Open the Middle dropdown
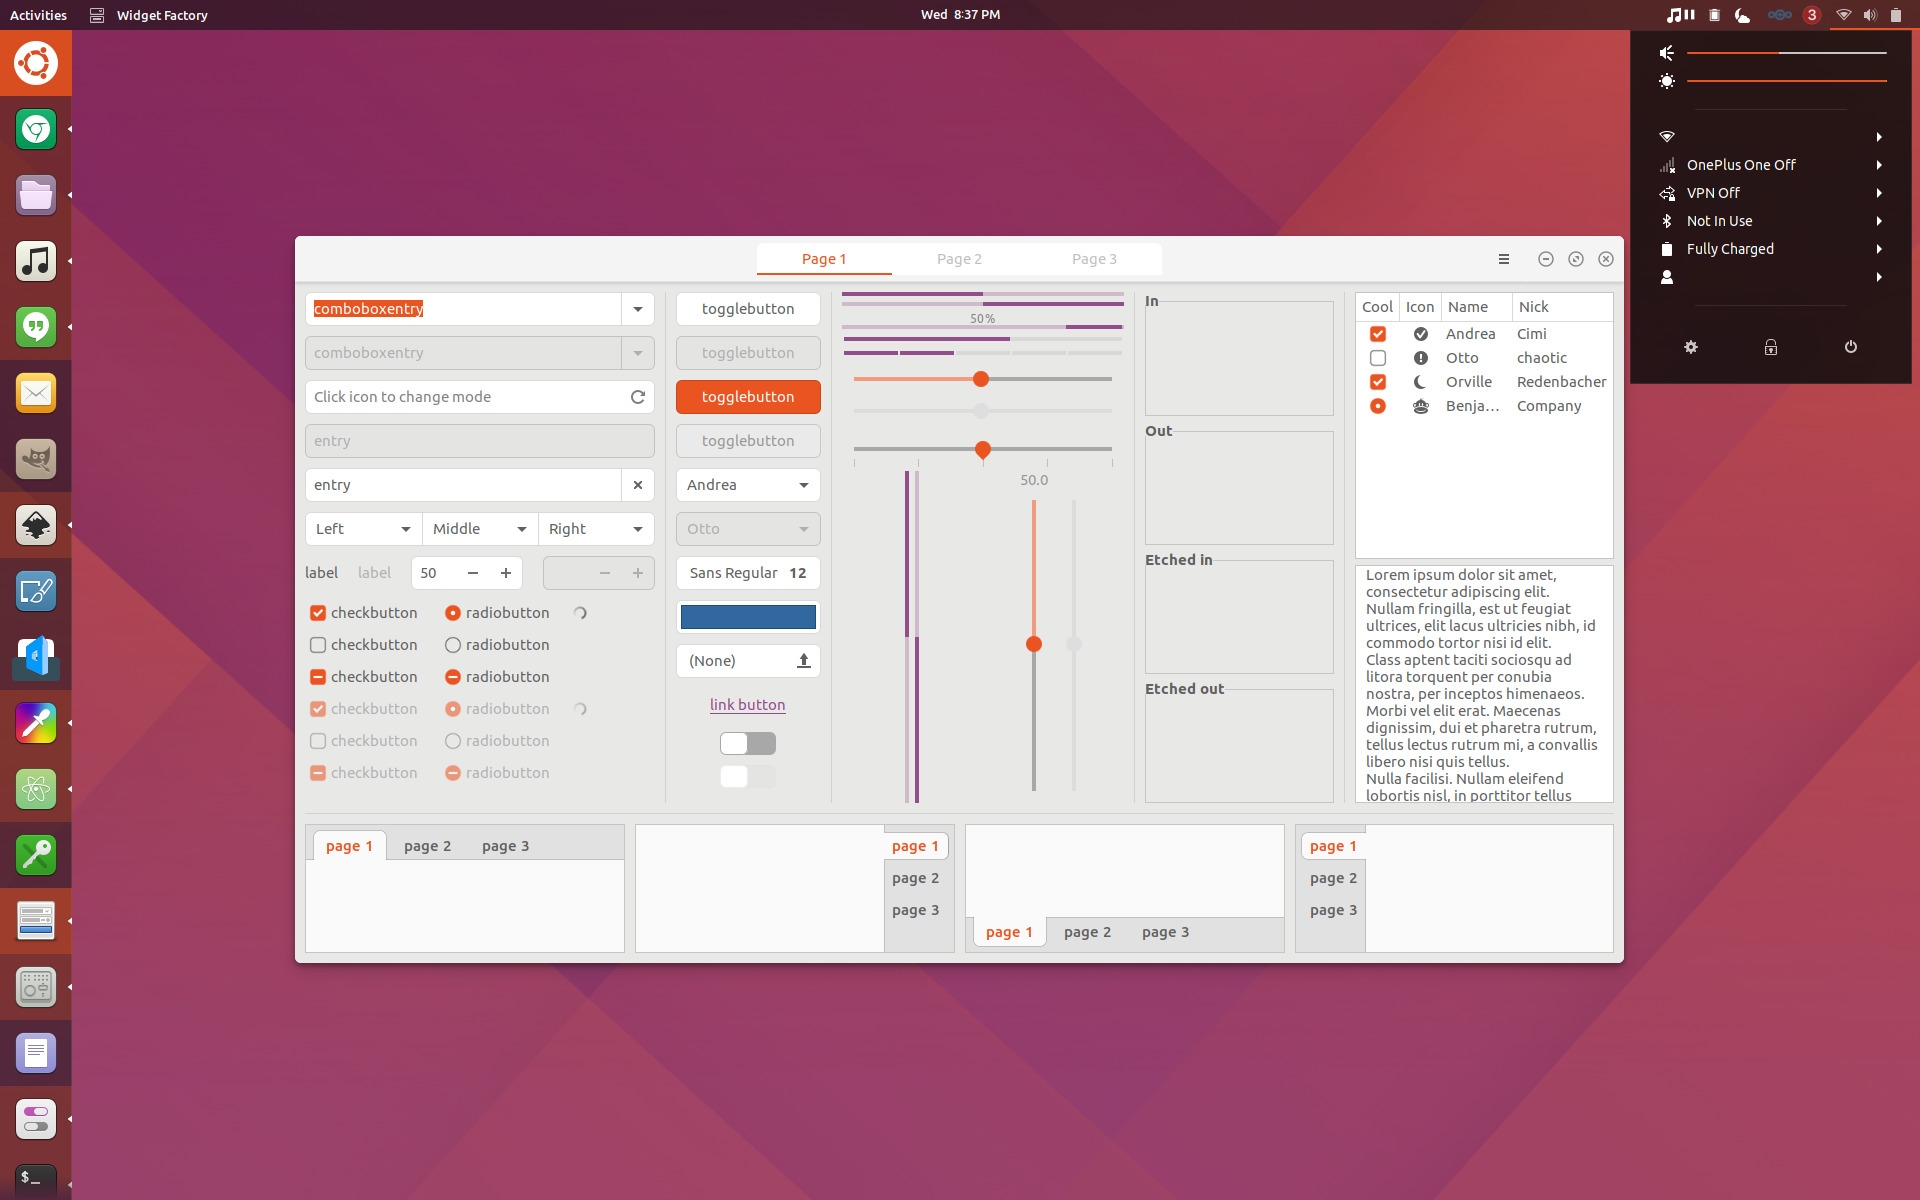 pos(480,529)
